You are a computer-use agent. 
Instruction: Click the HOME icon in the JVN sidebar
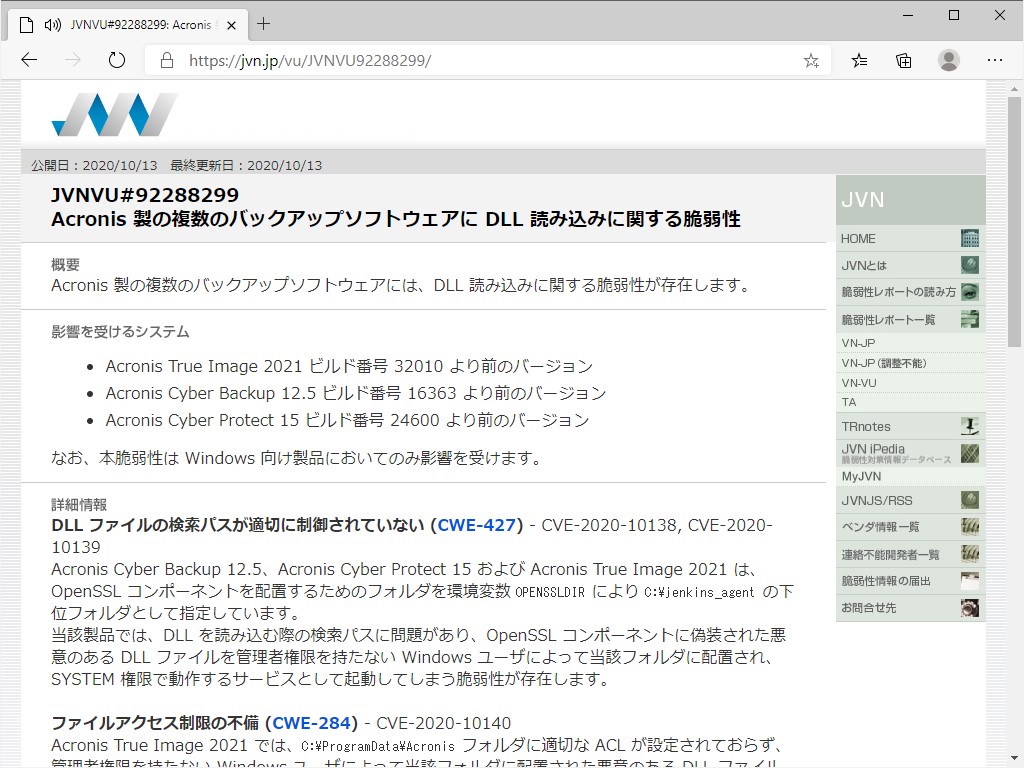coord(969,238)
